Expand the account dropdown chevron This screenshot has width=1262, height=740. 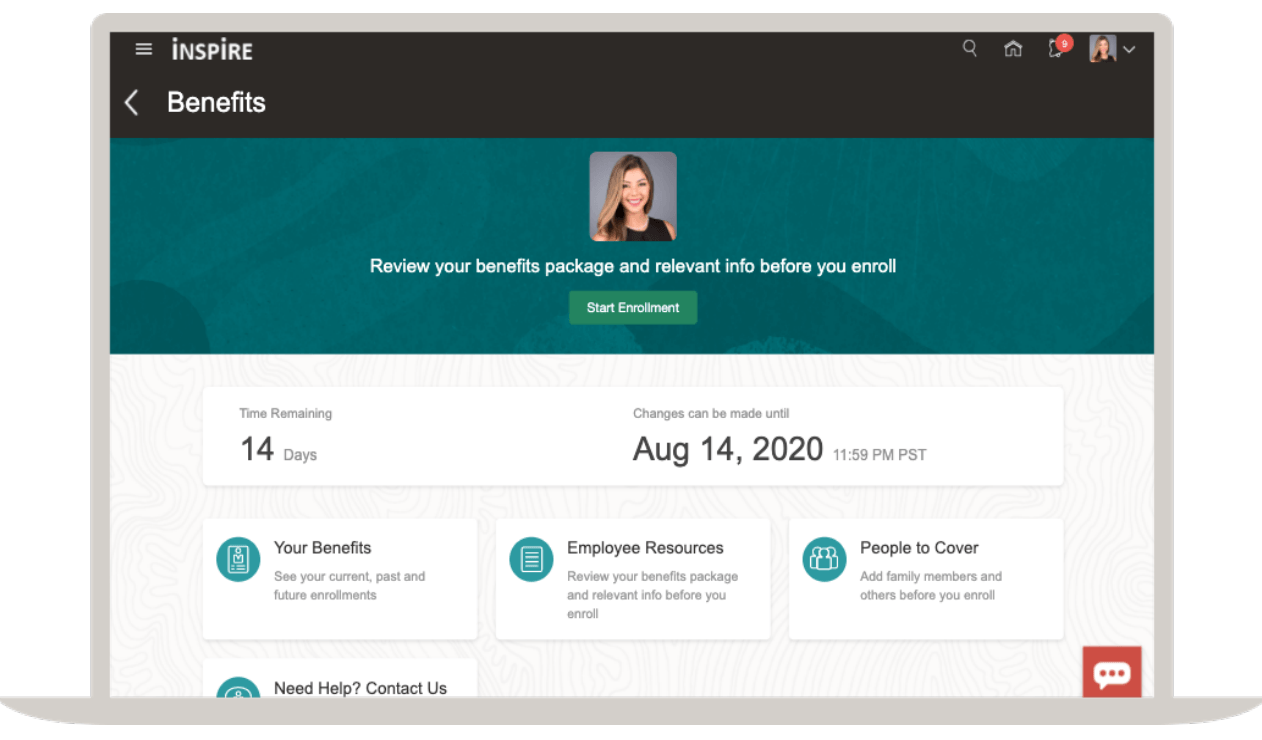coord(1129,49)
